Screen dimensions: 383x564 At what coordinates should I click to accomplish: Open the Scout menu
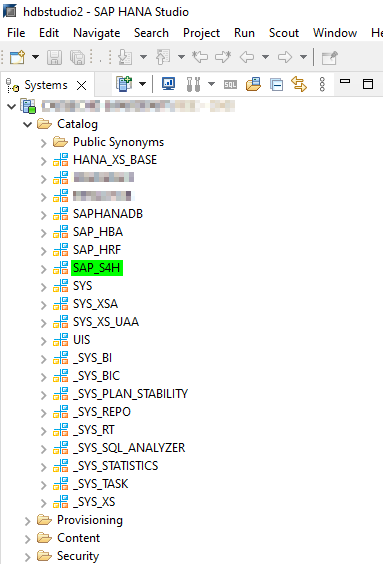pyautogui.click(x=284, y=33)
